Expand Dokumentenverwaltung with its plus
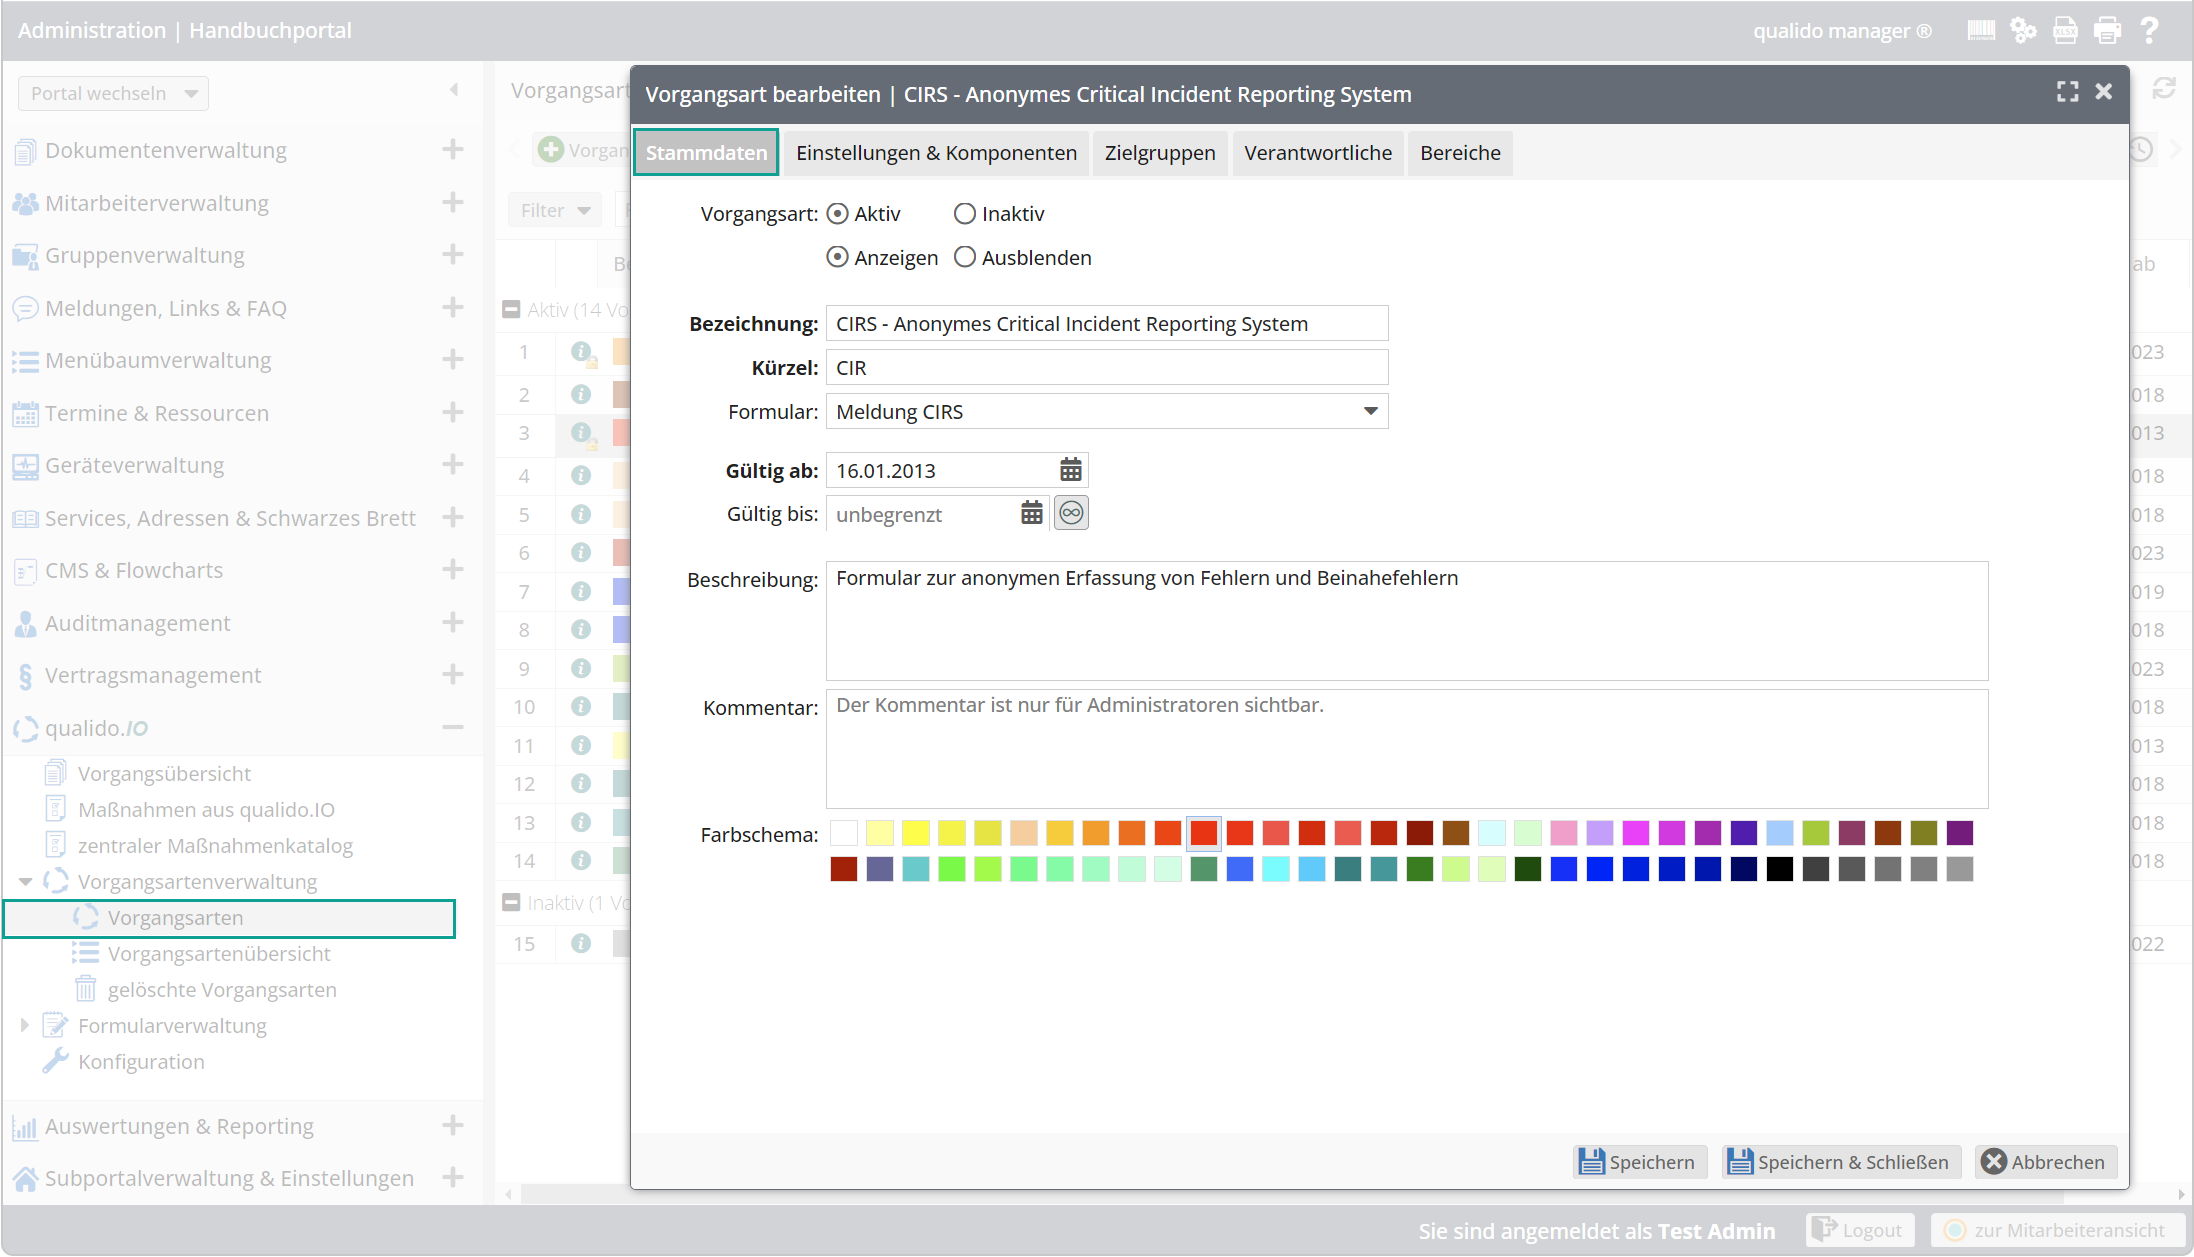2194x1257 pixels. click(x=453, y=149)
